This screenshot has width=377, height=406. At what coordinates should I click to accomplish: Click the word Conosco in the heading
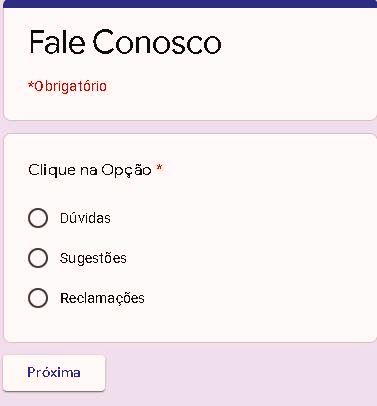tap(157, 42)
